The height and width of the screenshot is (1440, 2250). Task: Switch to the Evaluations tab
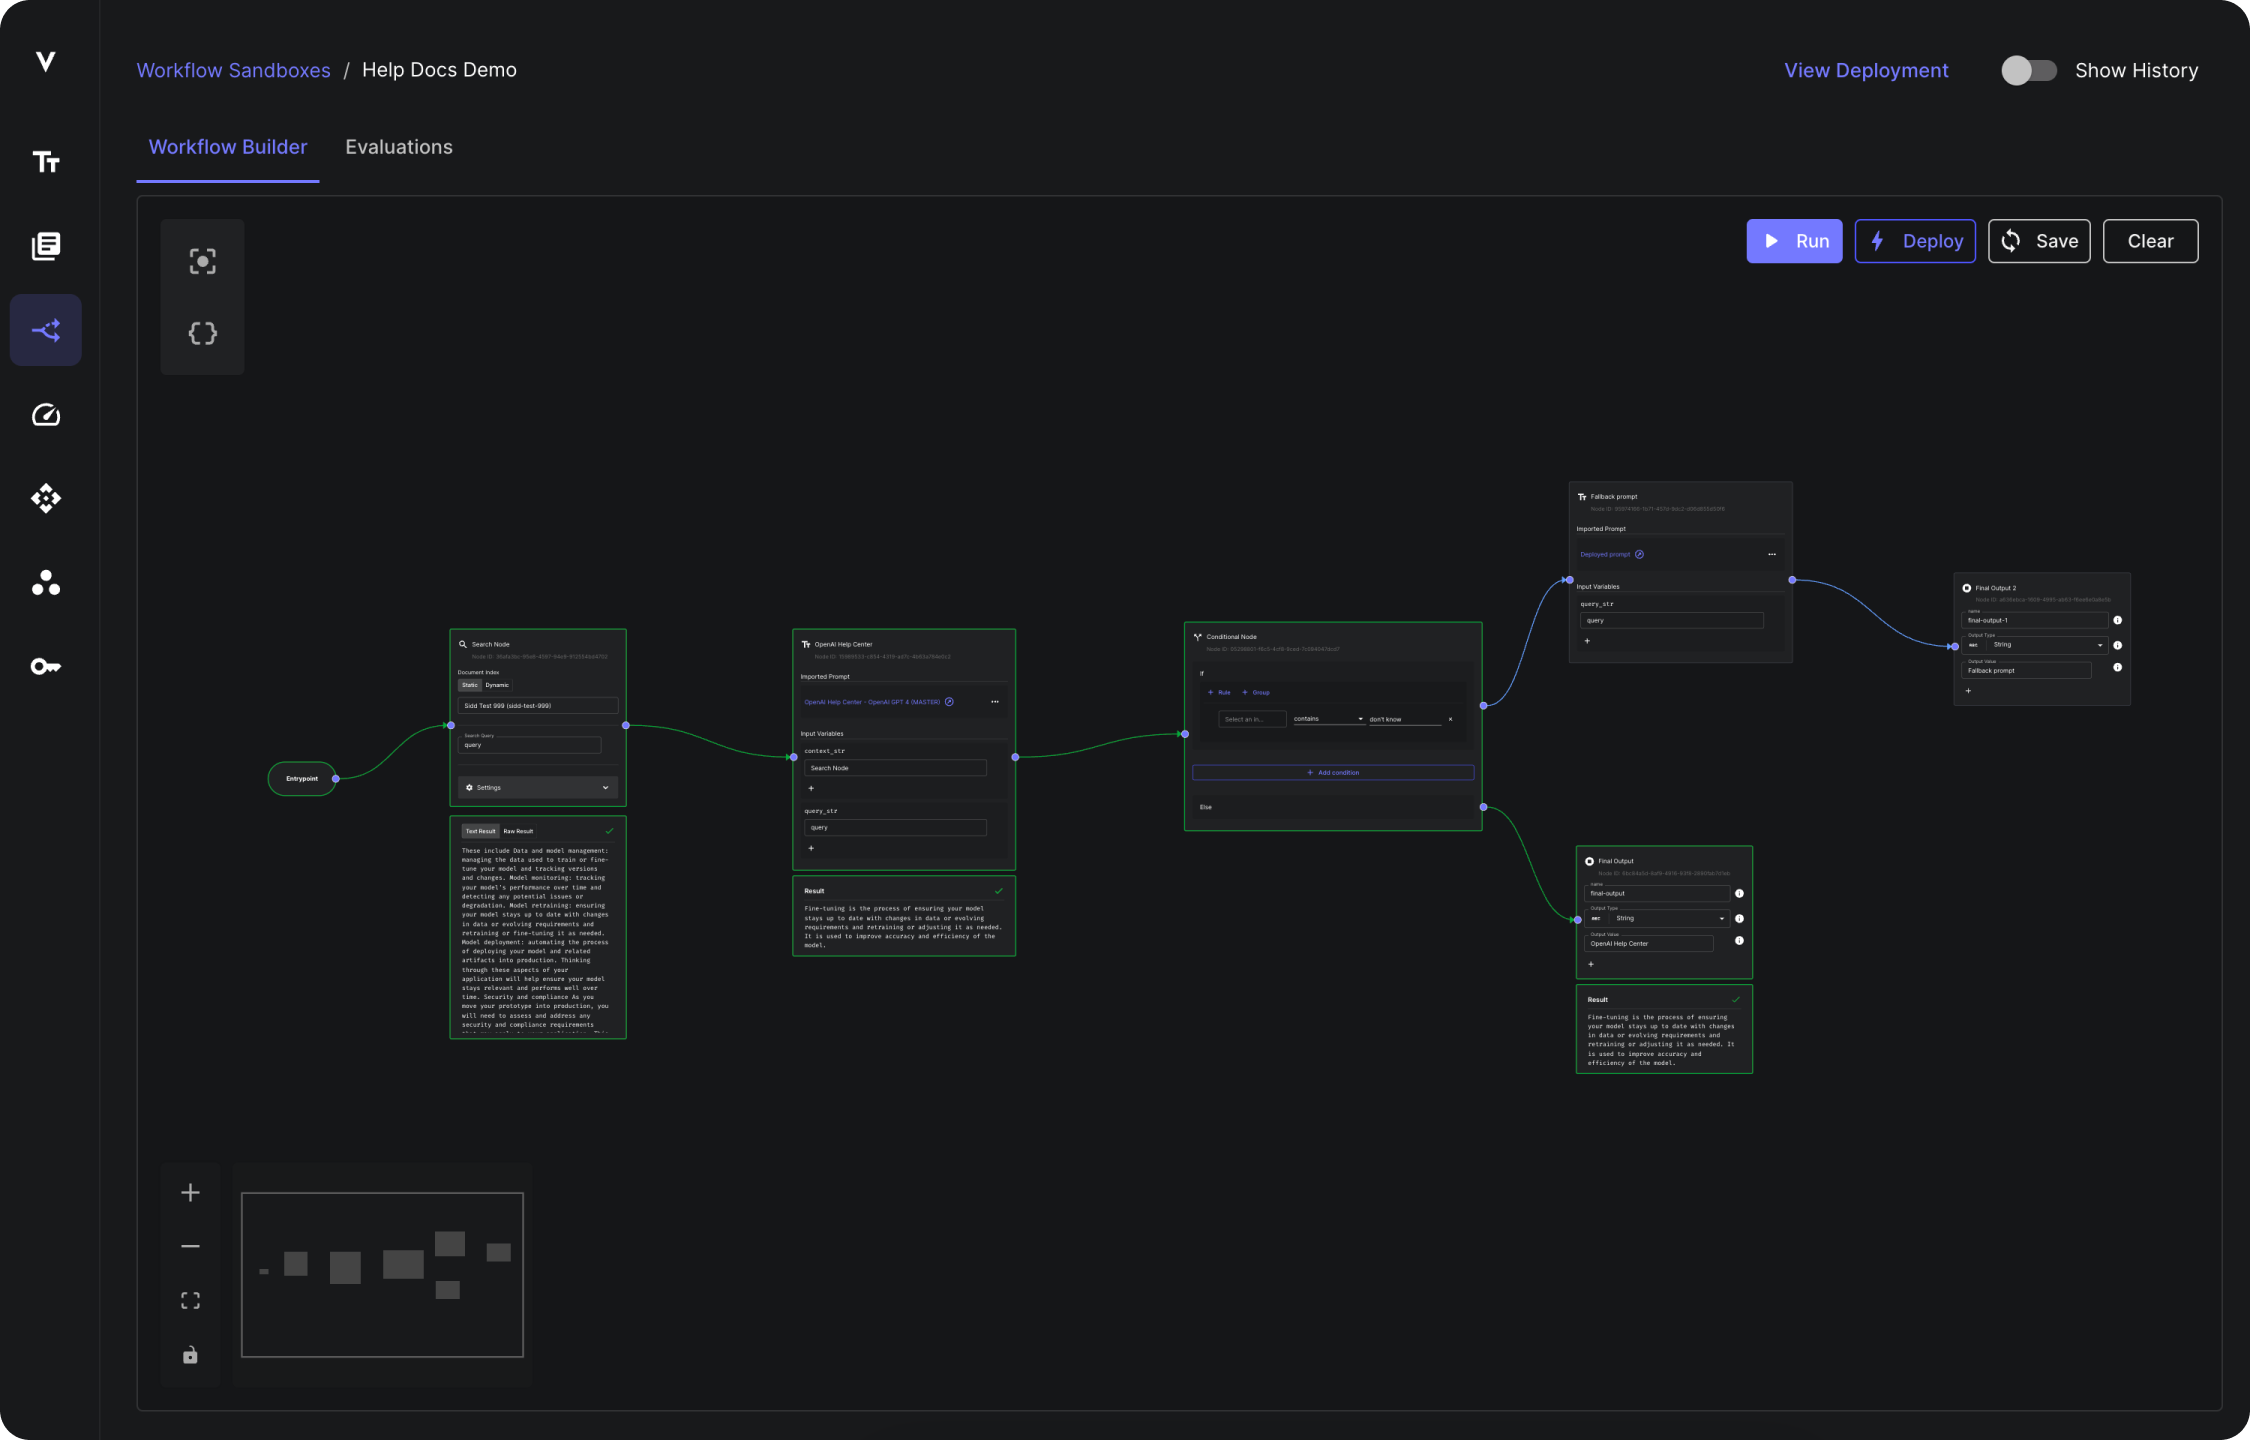[399, 146]
